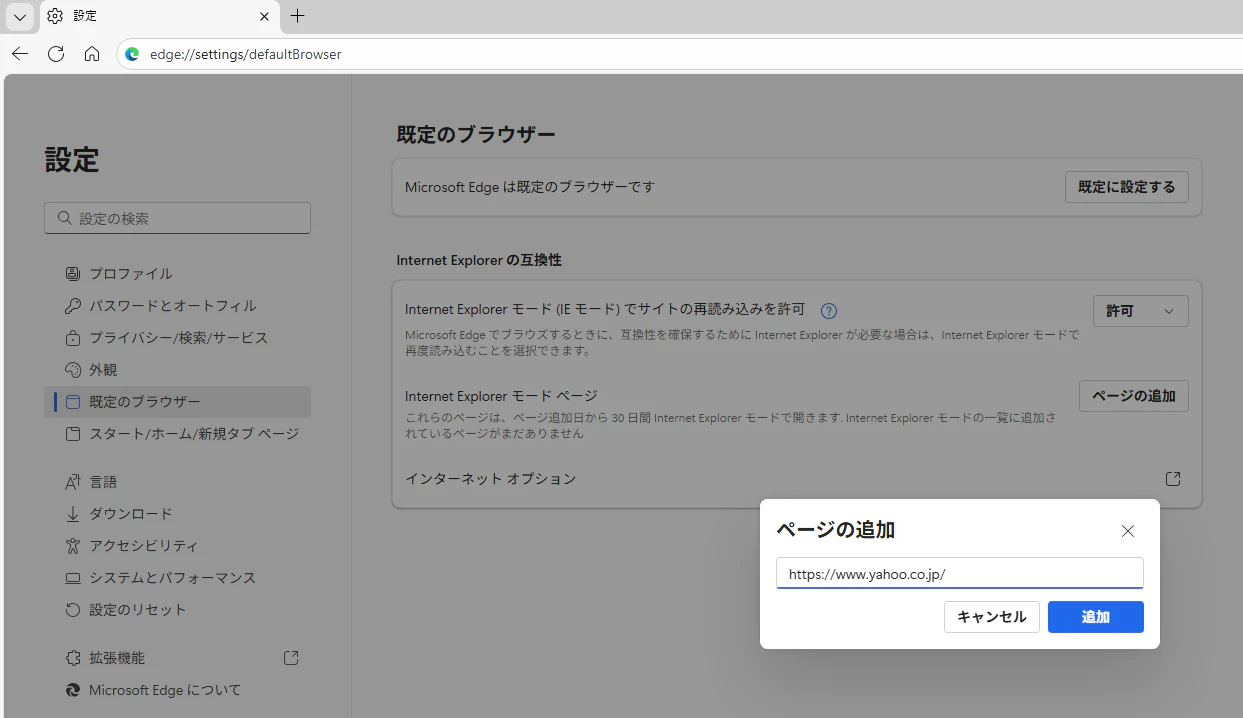Click the key icon beside パスワードとオートフィル
Image resolution: width=1243 pixels, height=718 pixels.
tap(72, 306)
